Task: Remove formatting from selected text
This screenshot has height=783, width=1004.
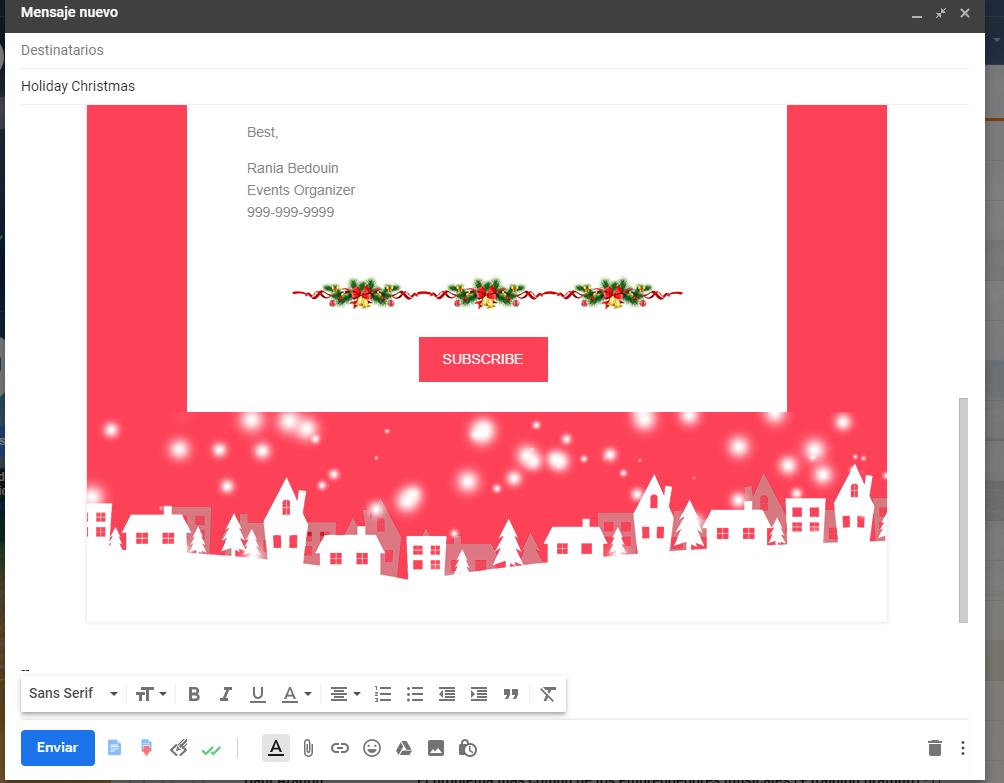Action: click(x=547, y=693)
